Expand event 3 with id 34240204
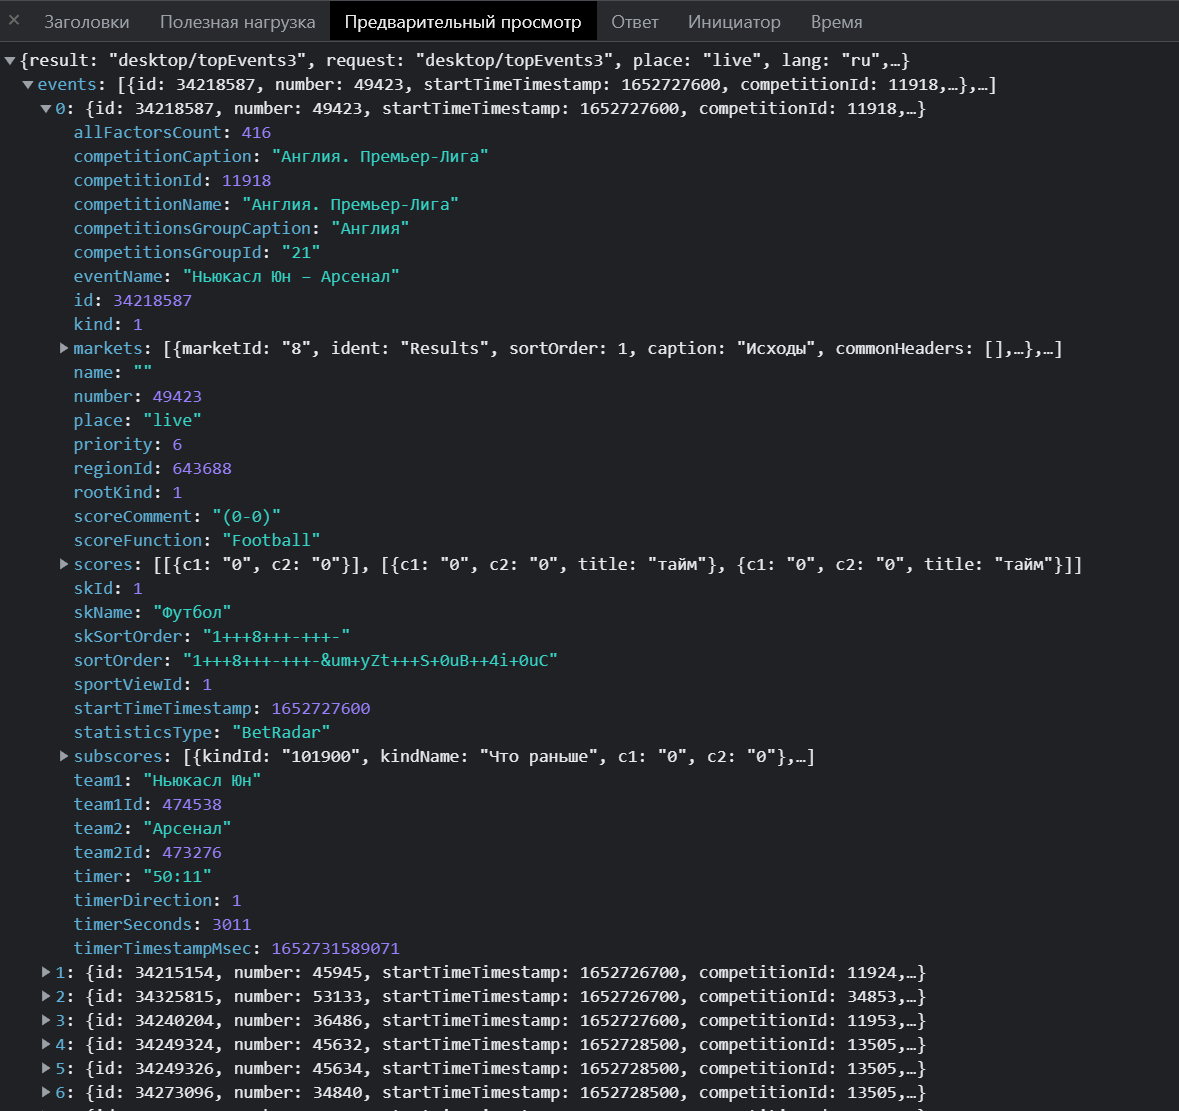Screen dimensions: 1179x1111 coord(46,1020)
